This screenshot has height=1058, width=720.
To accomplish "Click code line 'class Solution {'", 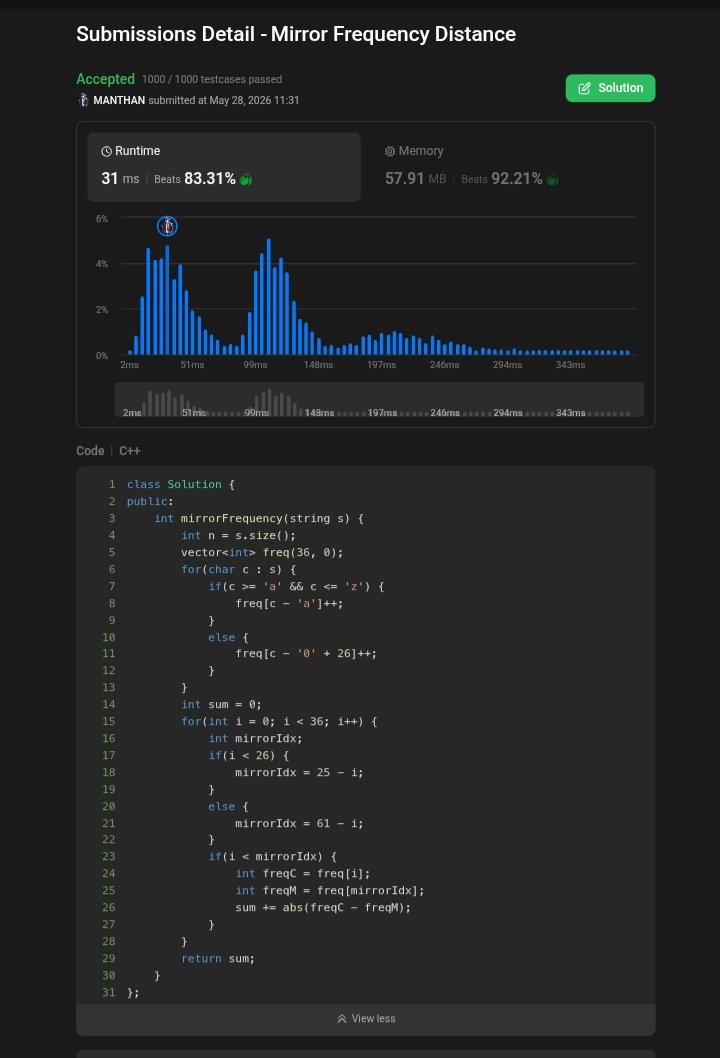I will (x=181, y=484).
